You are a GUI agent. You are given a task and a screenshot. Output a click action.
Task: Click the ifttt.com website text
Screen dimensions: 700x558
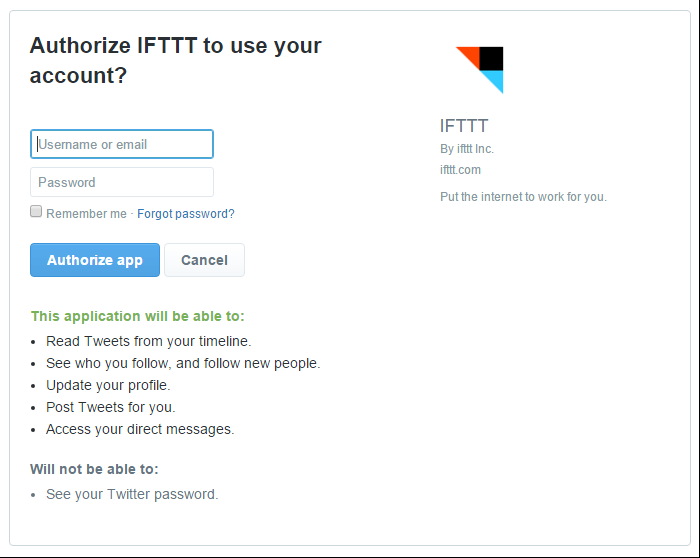(460, 170)
